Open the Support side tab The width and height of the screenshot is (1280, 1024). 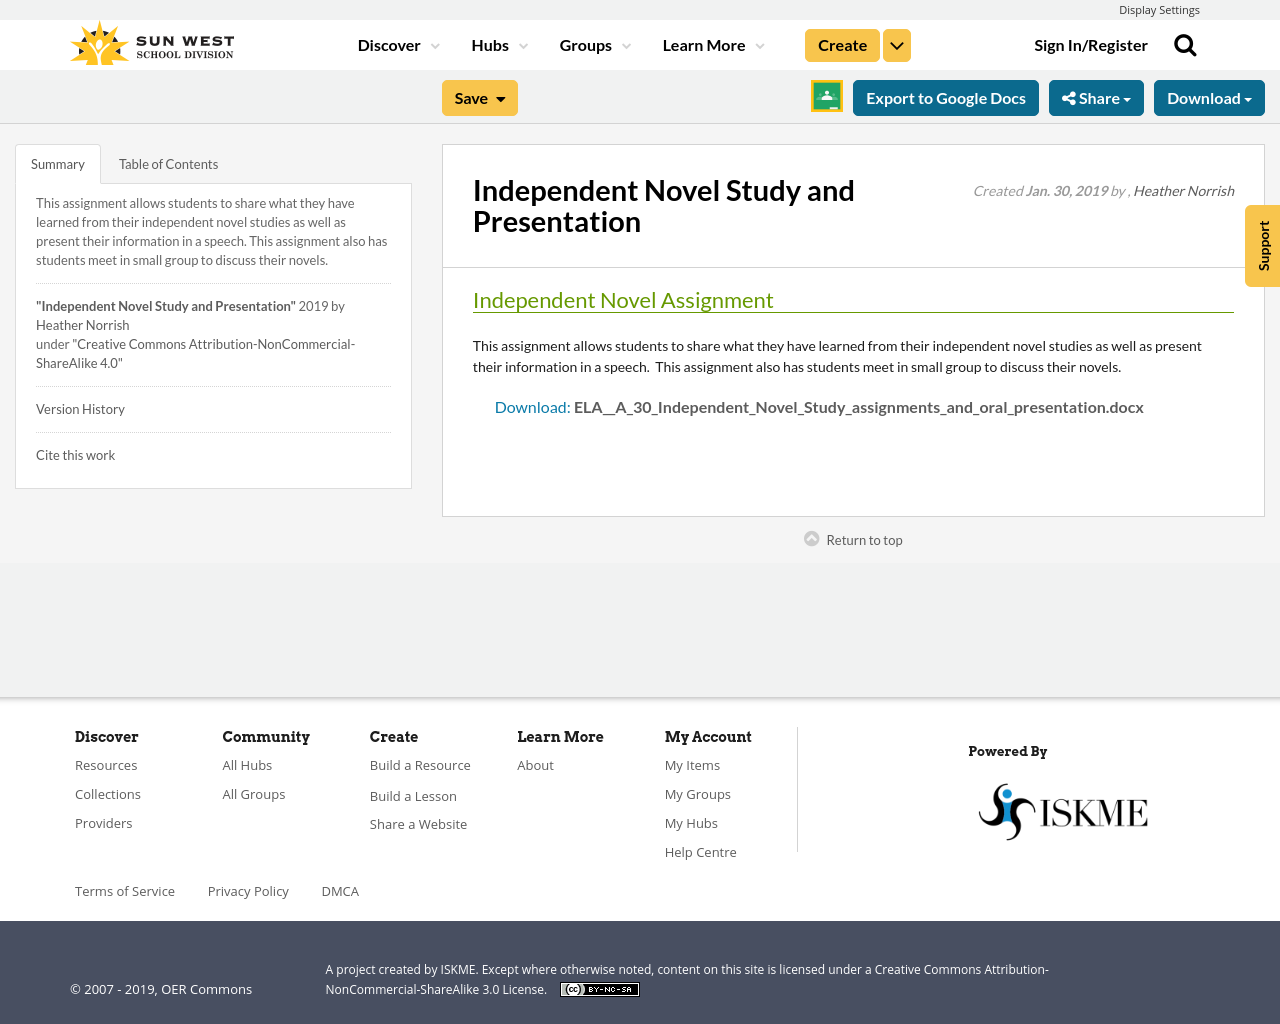(1261, 245)
